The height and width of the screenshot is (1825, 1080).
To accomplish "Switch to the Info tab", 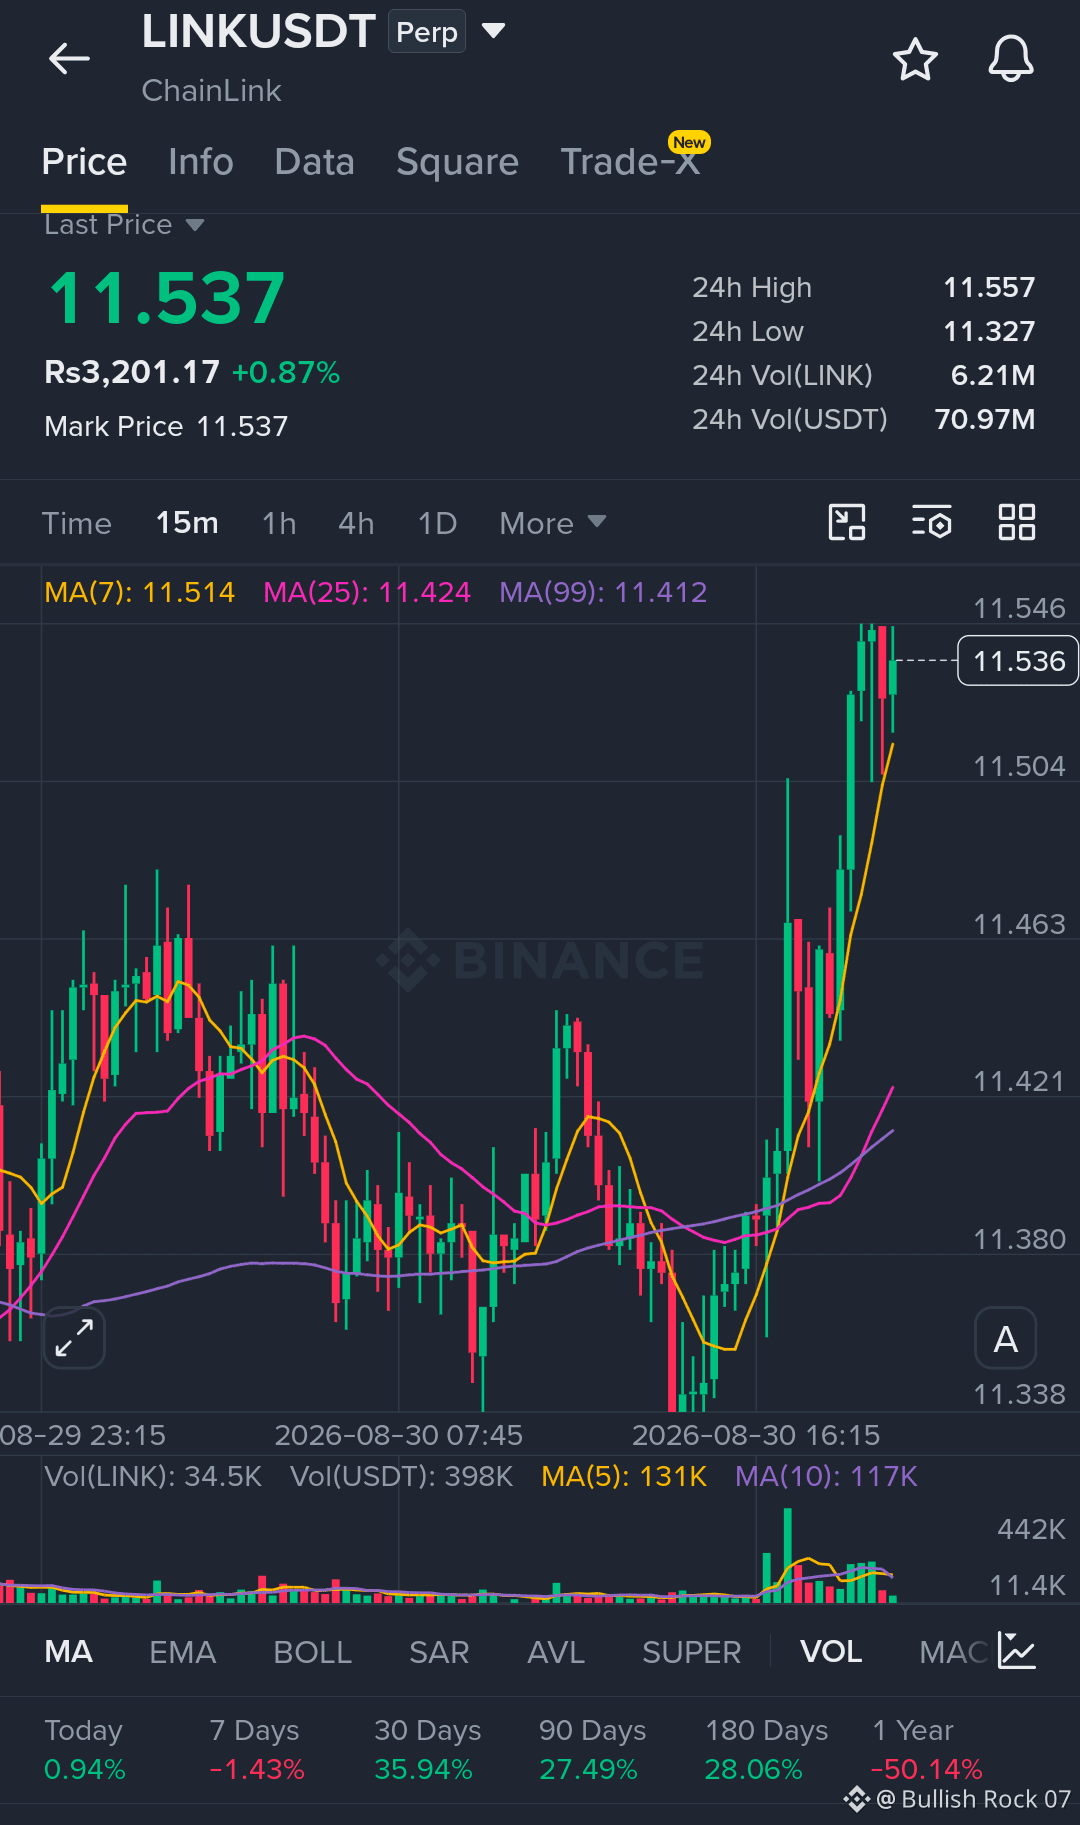I will click(201, 162).
